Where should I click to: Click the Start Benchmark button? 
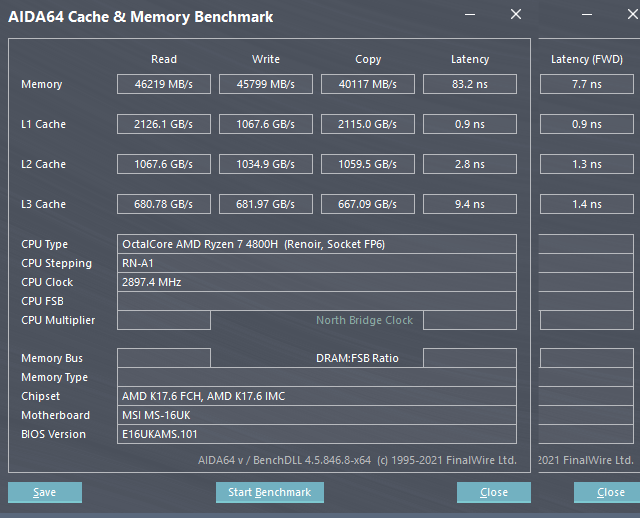pyautogui.click(x=269, y=492)
